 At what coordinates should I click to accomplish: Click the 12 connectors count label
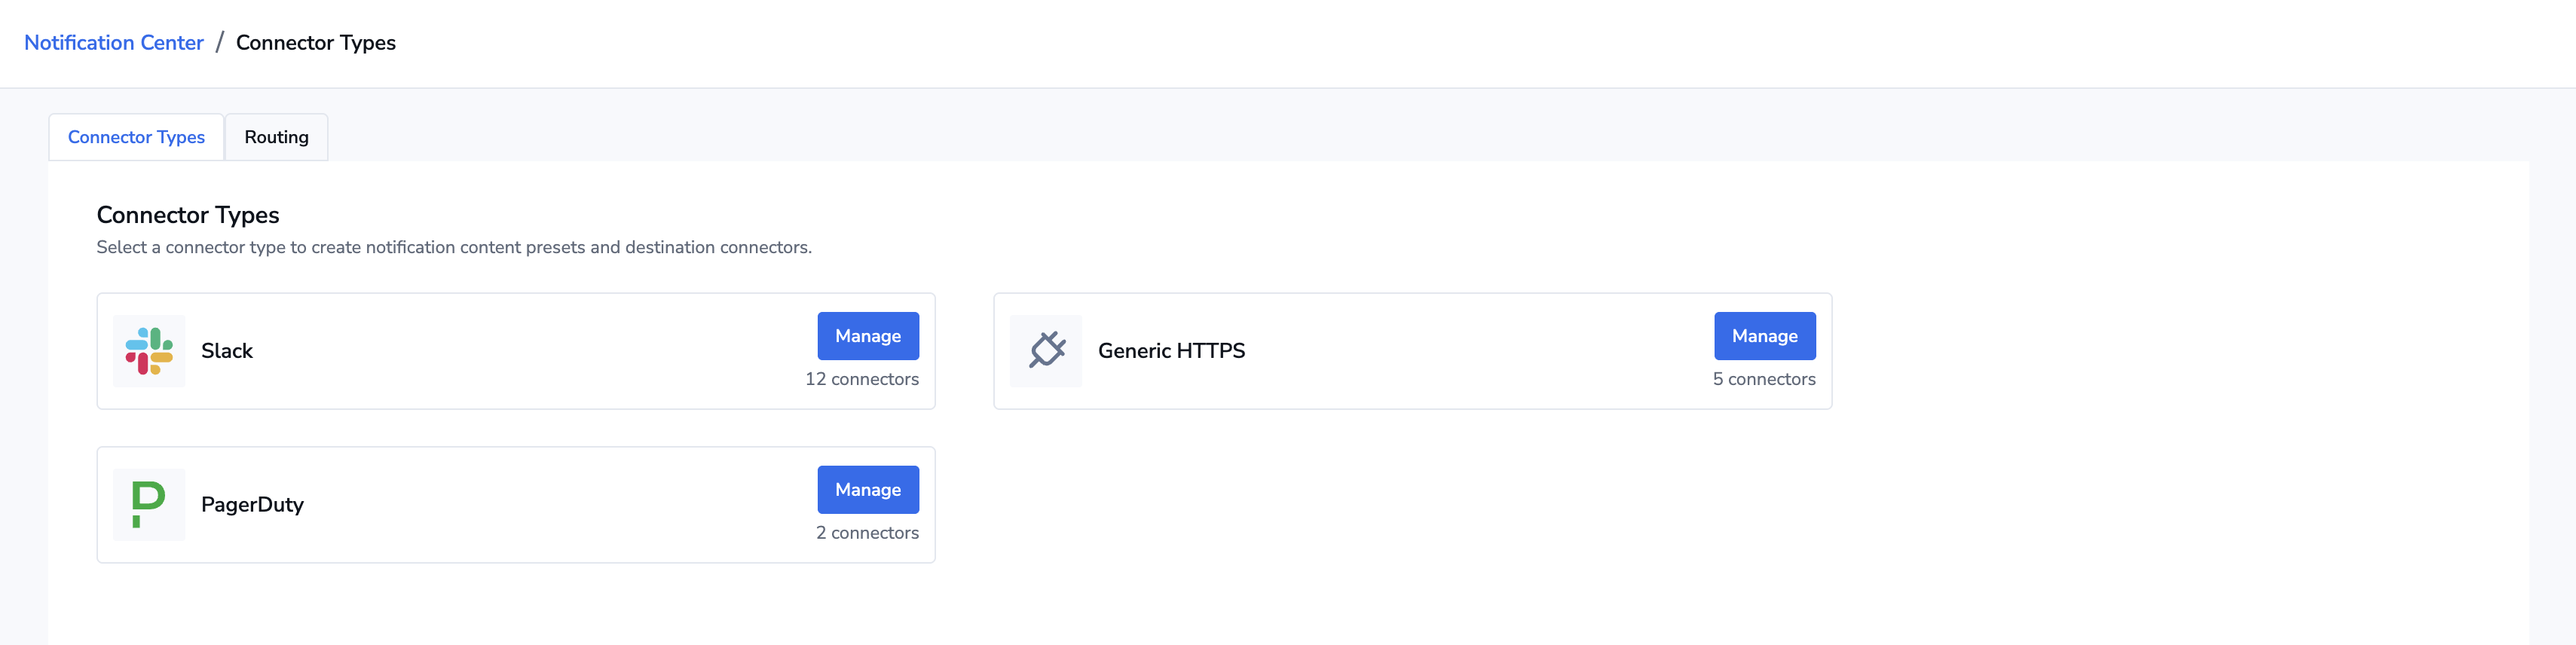point(862,379)
